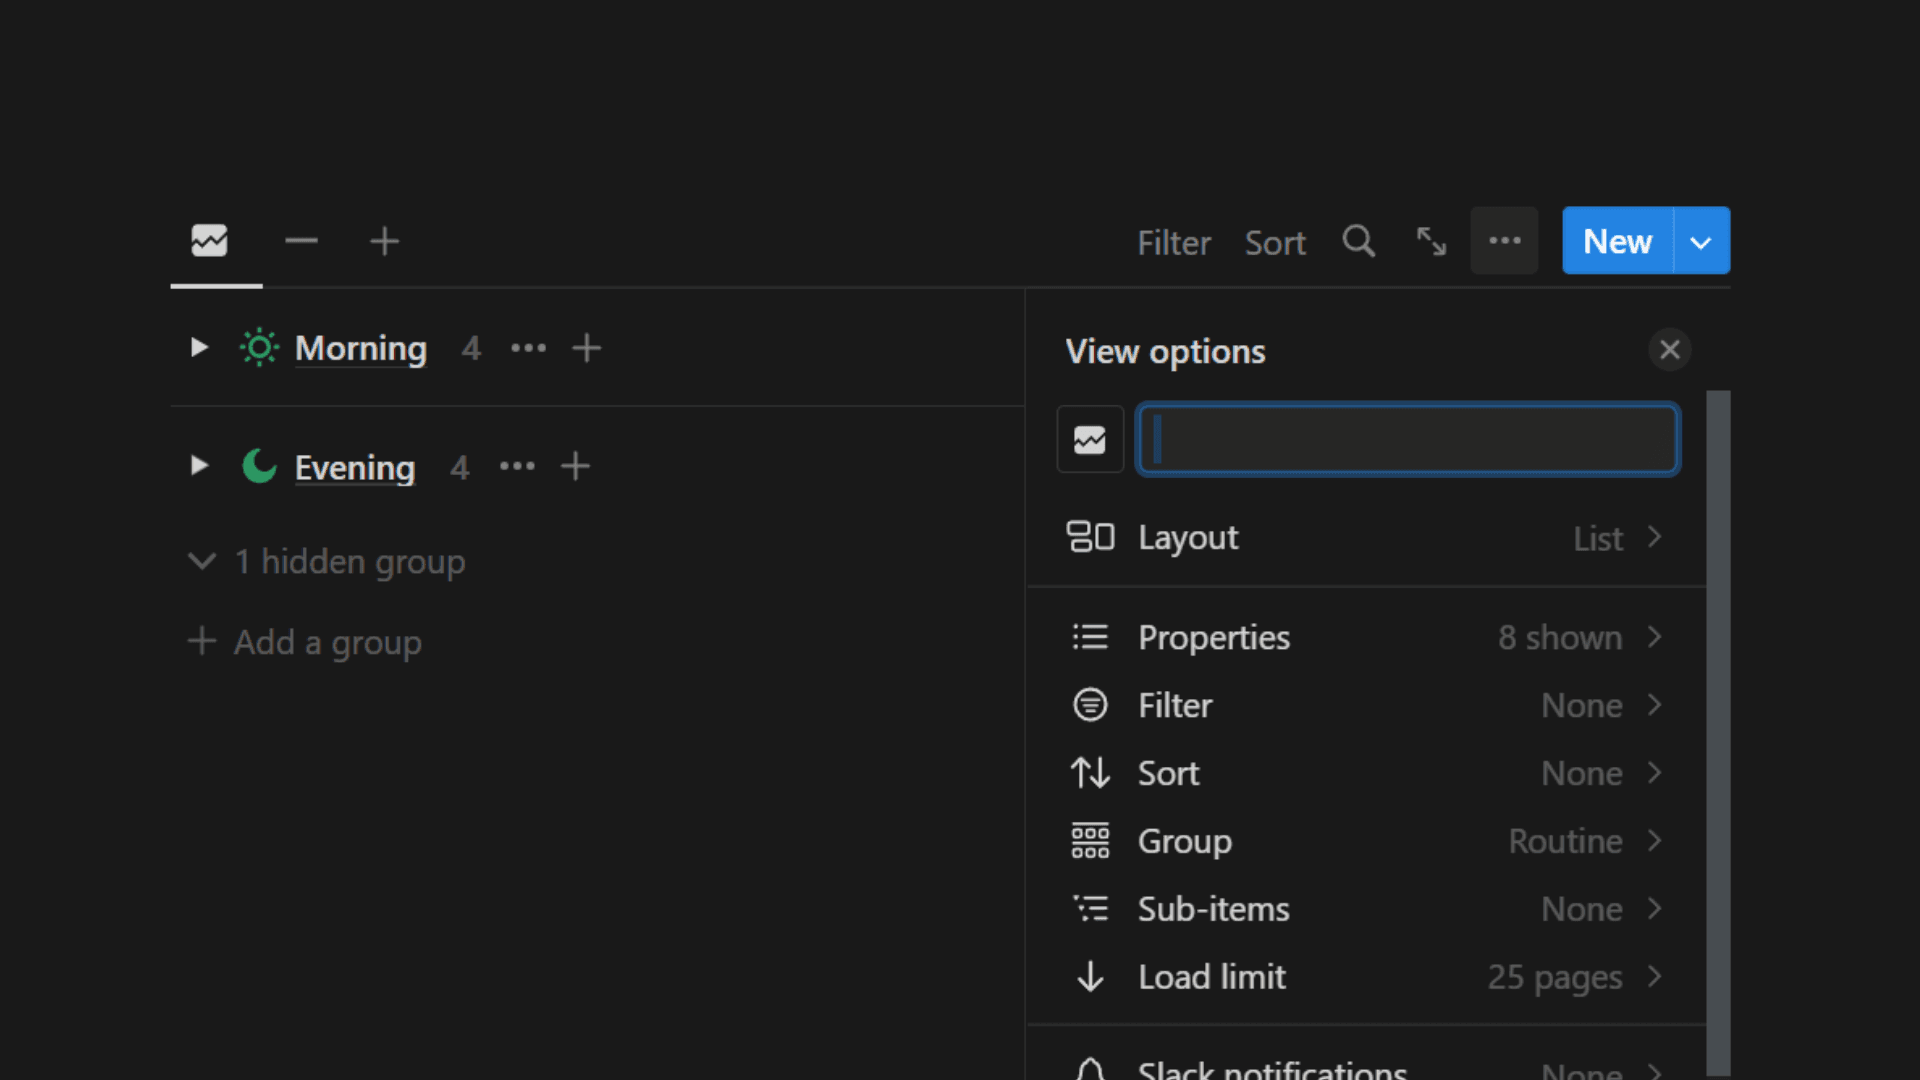Image resolution: width=1920 pixels, height=1080 pixels.
Task: Click the chevron on the Group row
Action: click(1655, 841)
